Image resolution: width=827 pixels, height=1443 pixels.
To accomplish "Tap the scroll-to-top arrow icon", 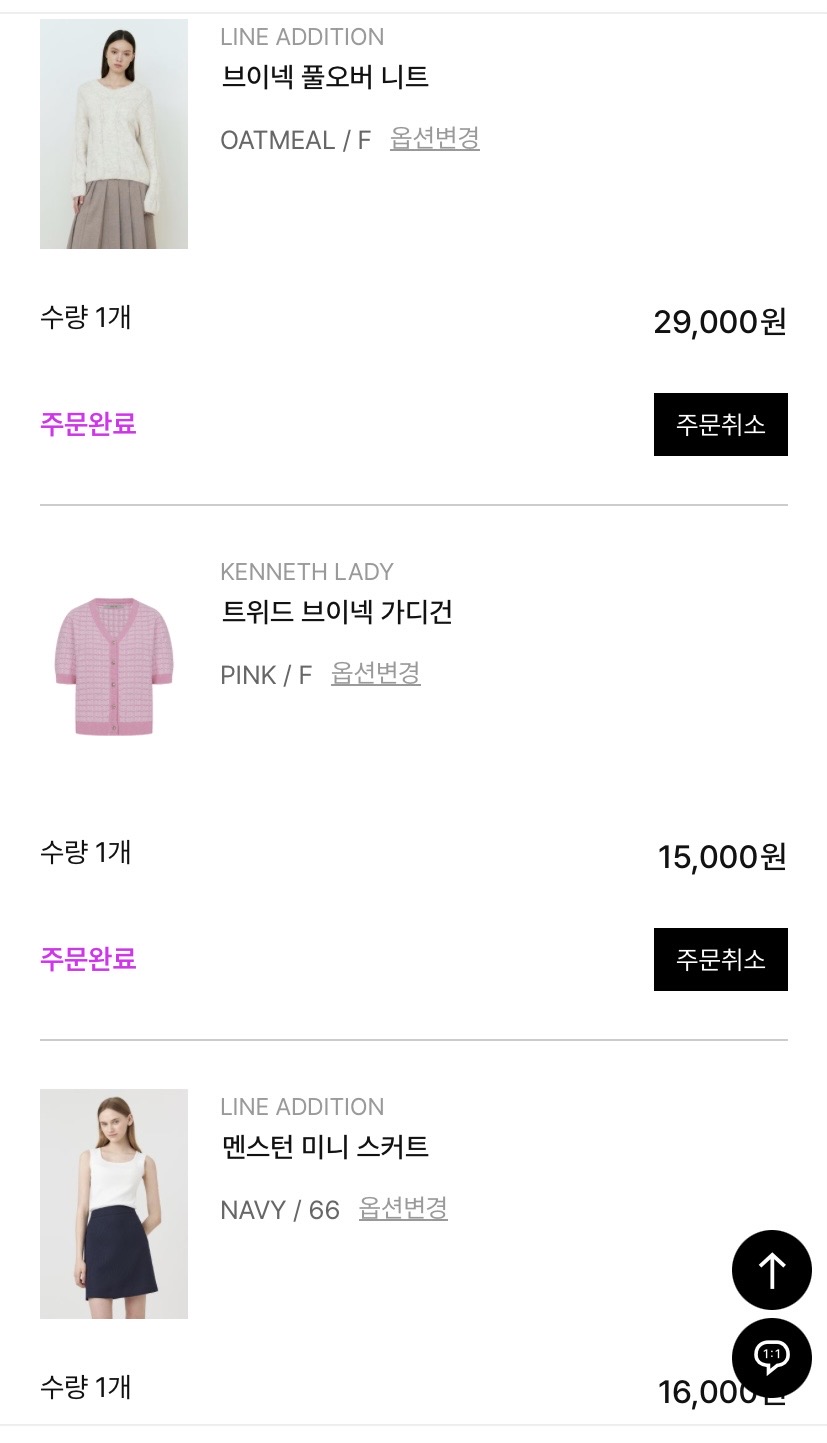I will (771, 1269).
